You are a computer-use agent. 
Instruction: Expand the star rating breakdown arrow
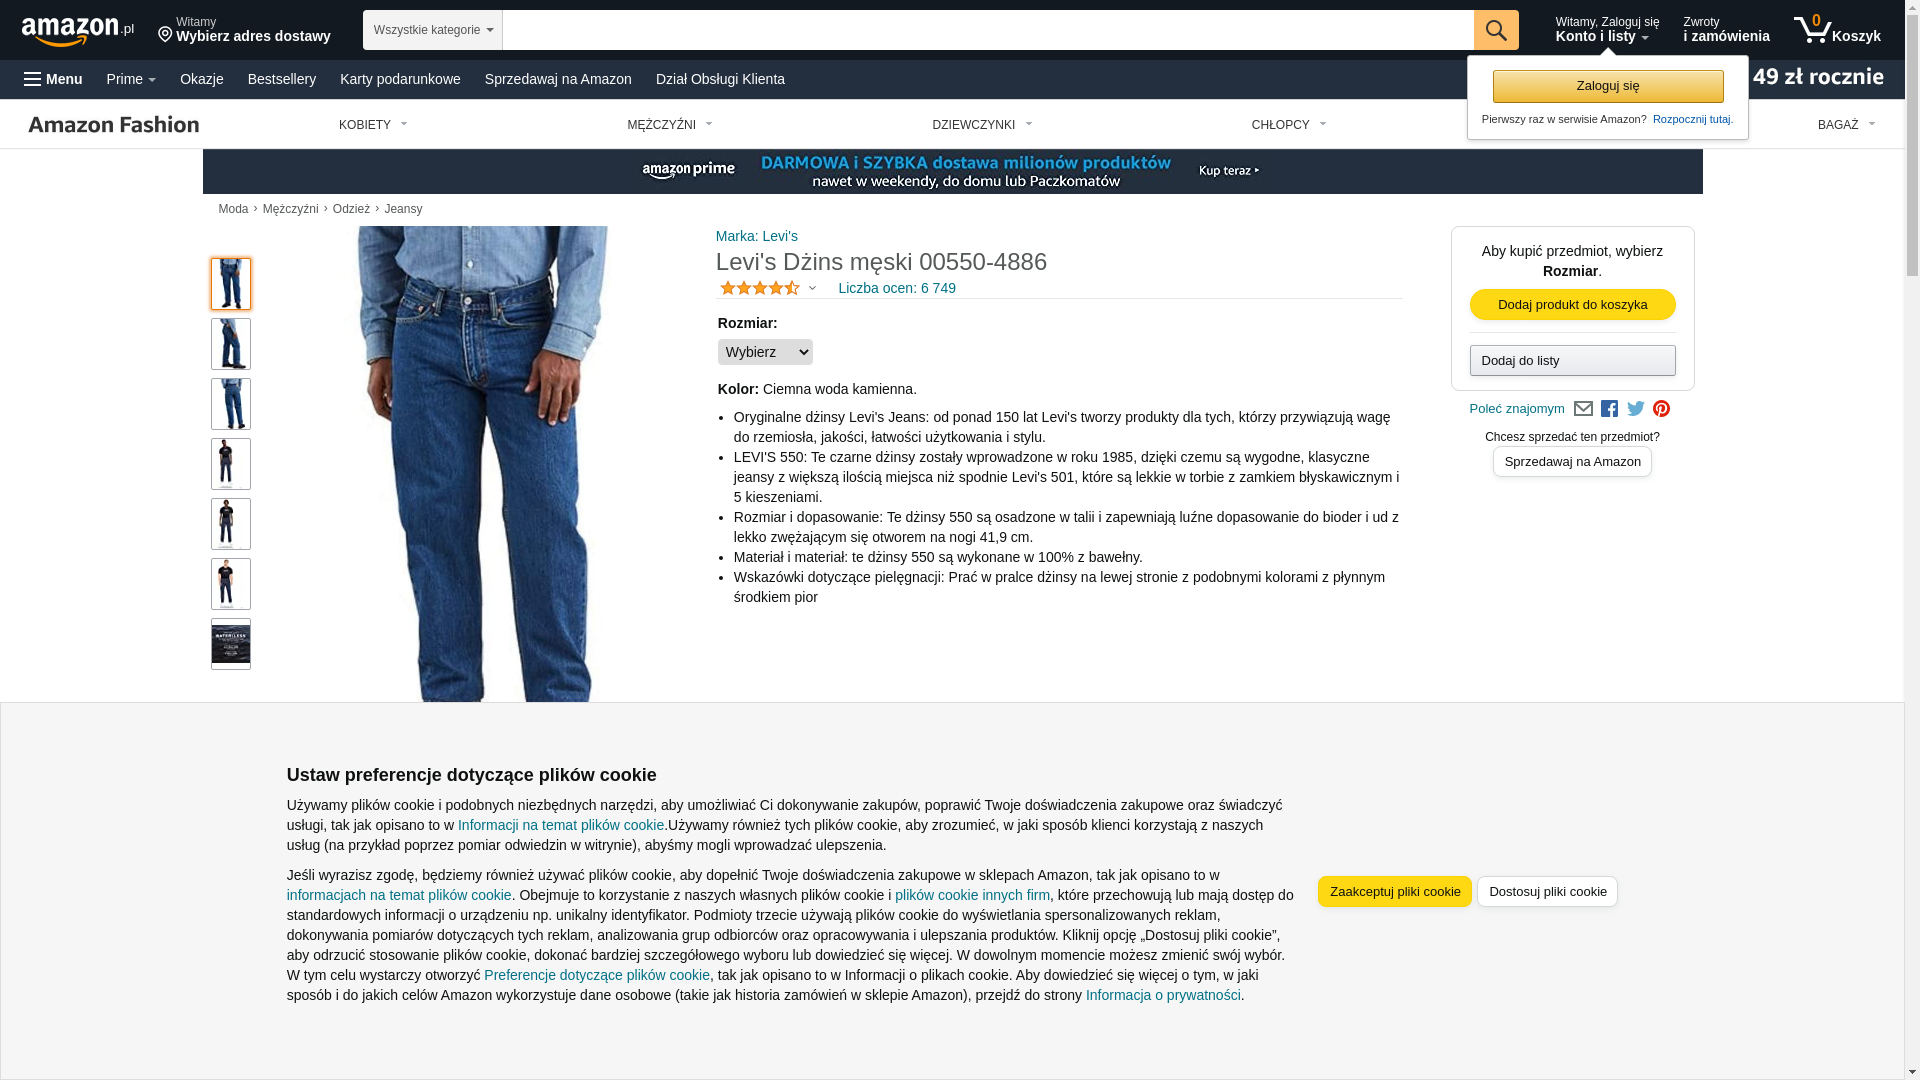click(812, 289)
